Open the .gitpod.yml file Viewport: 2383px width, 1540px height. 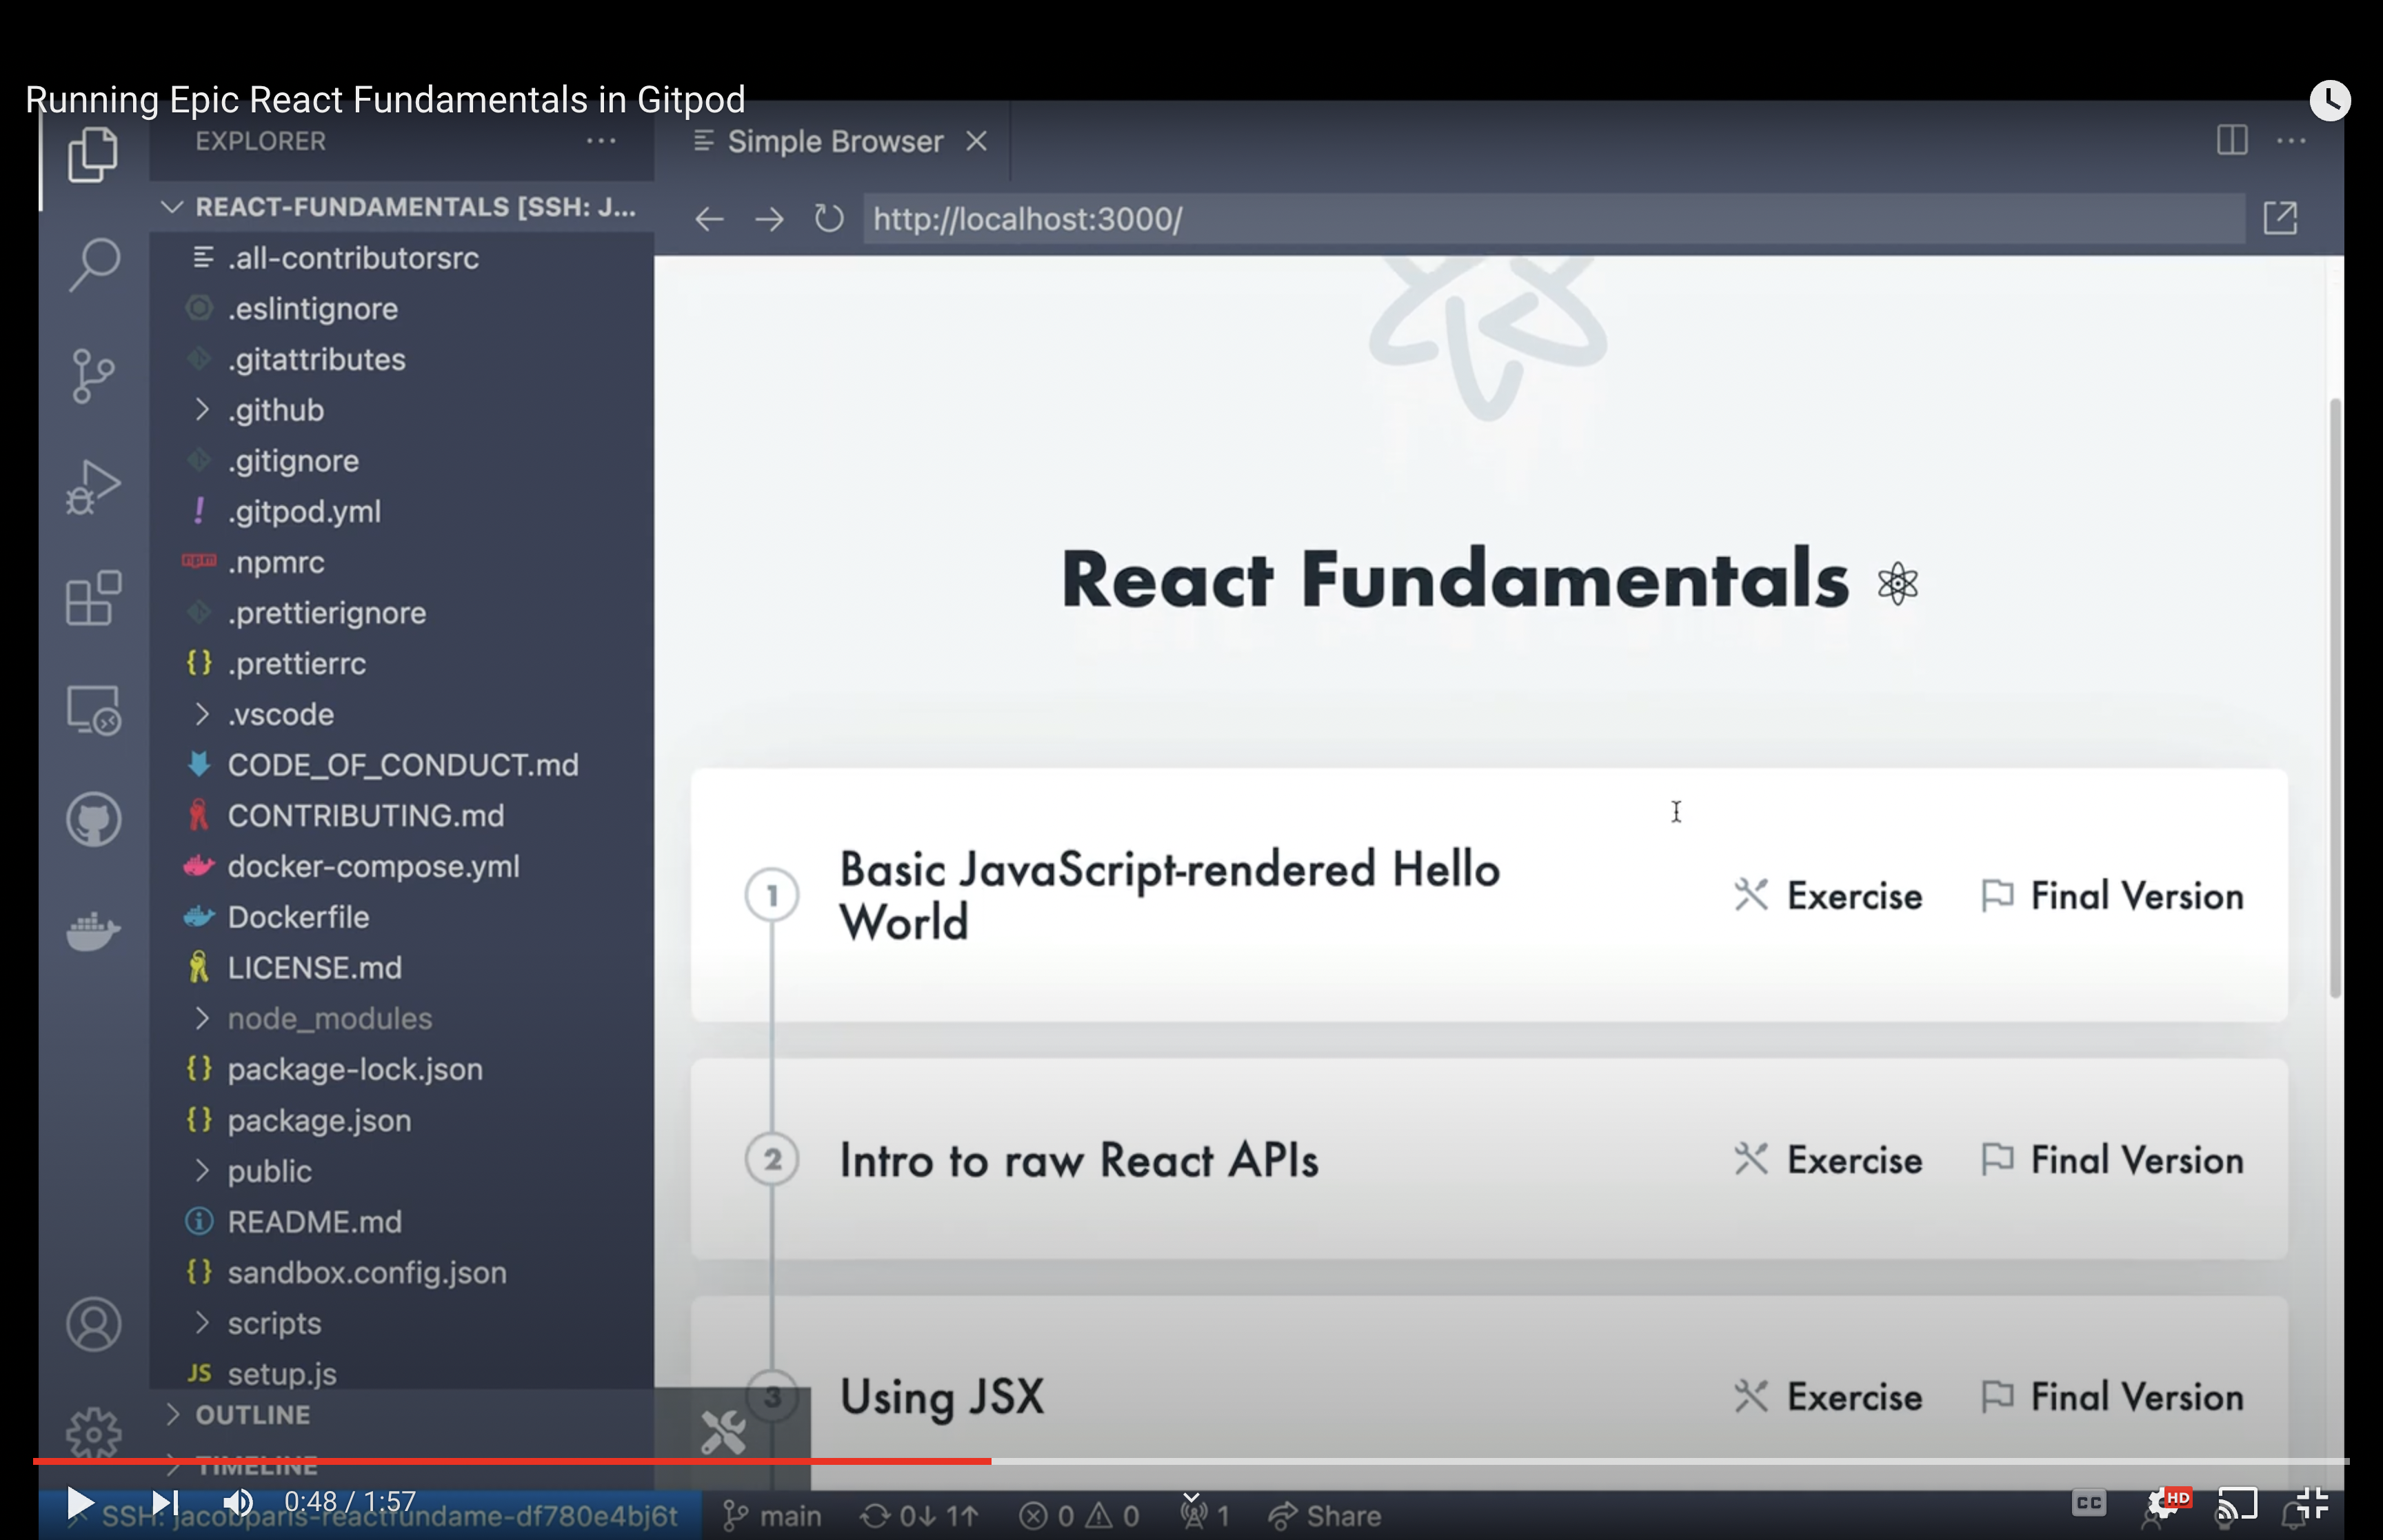[401, 511]
